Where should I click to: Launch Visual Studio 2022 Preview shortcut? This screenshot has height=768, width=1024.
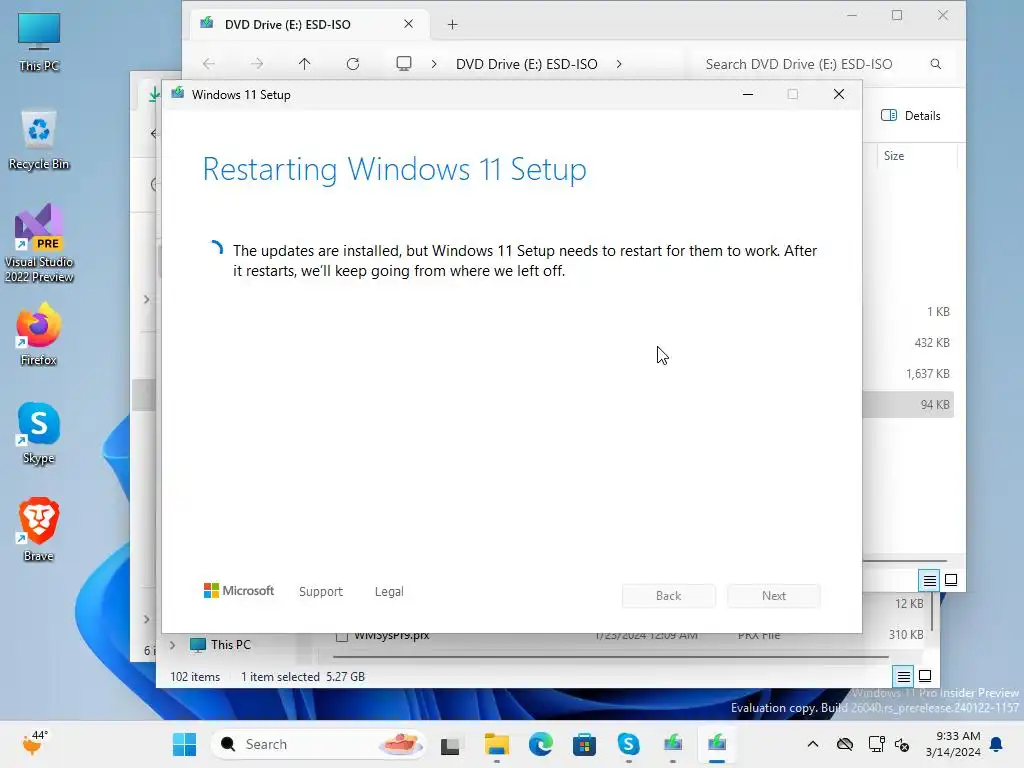pos(39,243)
